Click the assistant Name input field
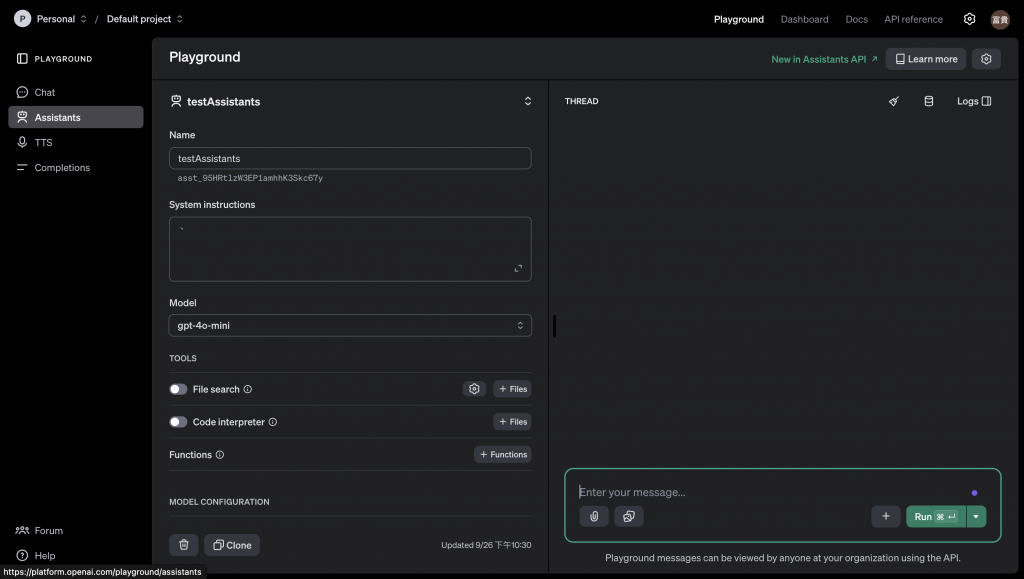The height and width of the screenshot is (579, 1024). click(350, 158)
